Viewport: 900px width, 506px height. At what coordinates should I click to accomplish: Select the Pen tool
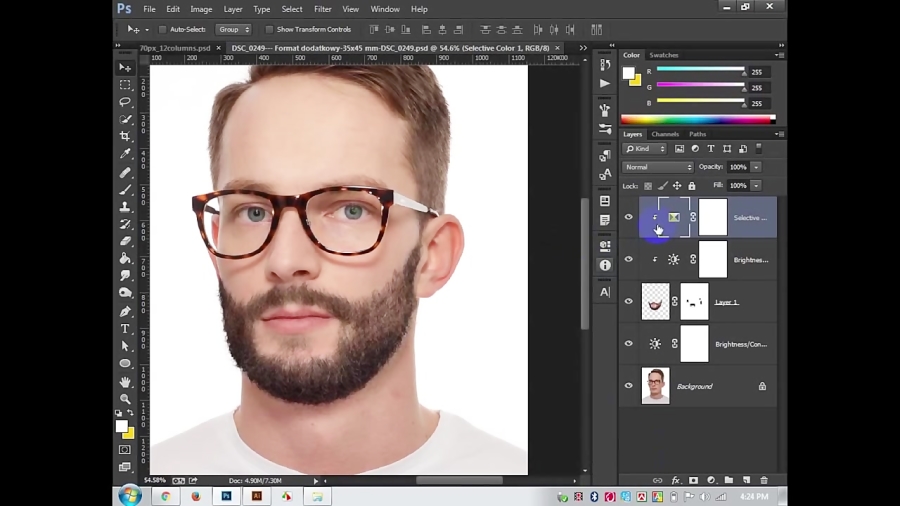coord(125,312)
